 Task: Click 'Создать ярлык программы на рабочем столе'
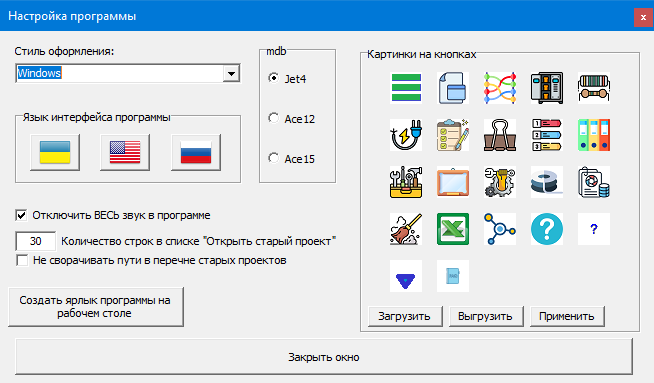(x=96, y=307)
